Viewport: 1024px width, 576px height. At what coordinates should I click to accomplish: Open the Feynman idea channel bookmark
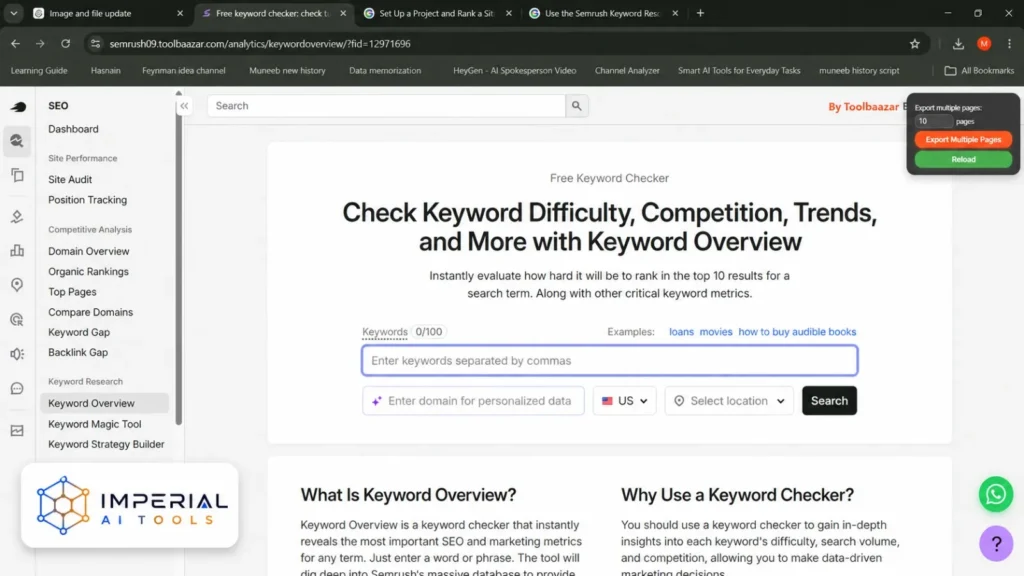pos(184,71)
